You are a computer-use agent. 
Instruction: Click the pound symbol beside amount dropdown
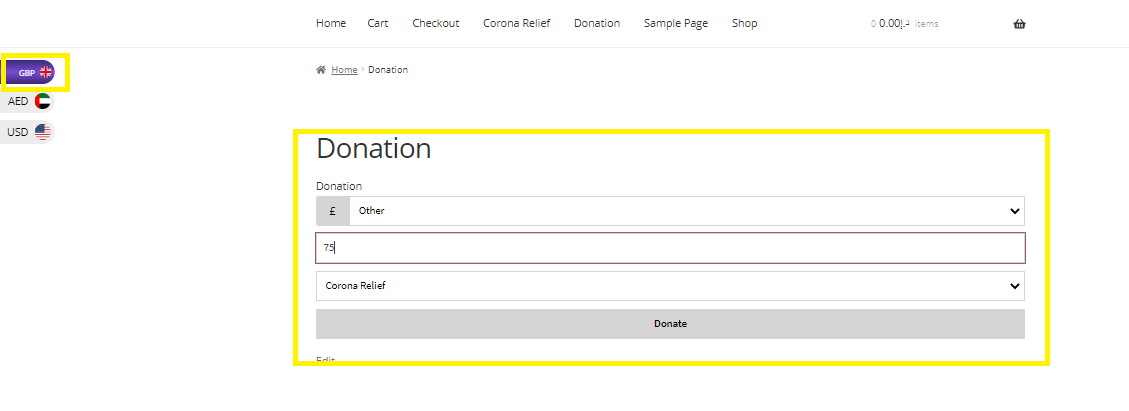click(x=332, y=211)
